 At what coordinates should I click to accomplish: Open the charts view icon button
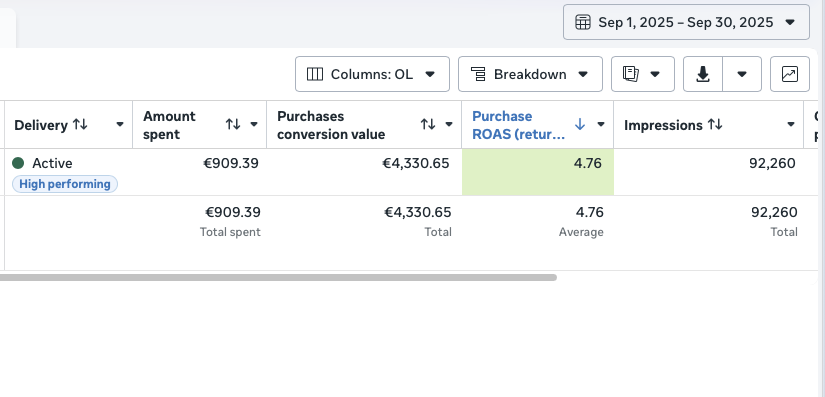point(790,74)
